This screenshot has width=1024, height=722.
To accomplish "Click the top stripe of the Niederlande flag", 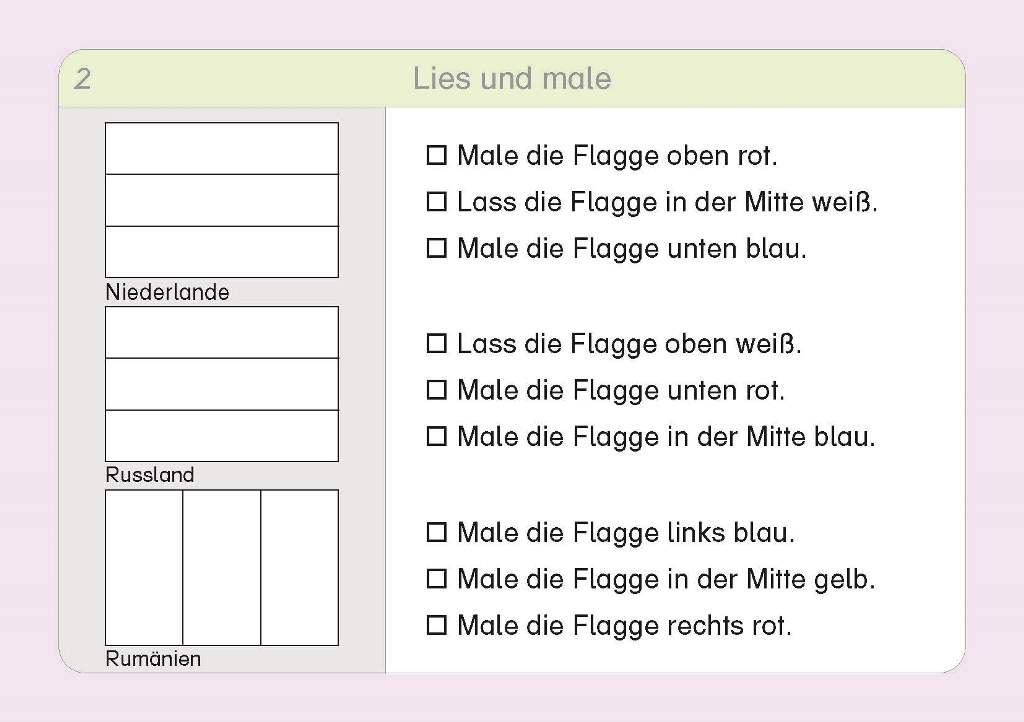I will (x=221, y=148).
